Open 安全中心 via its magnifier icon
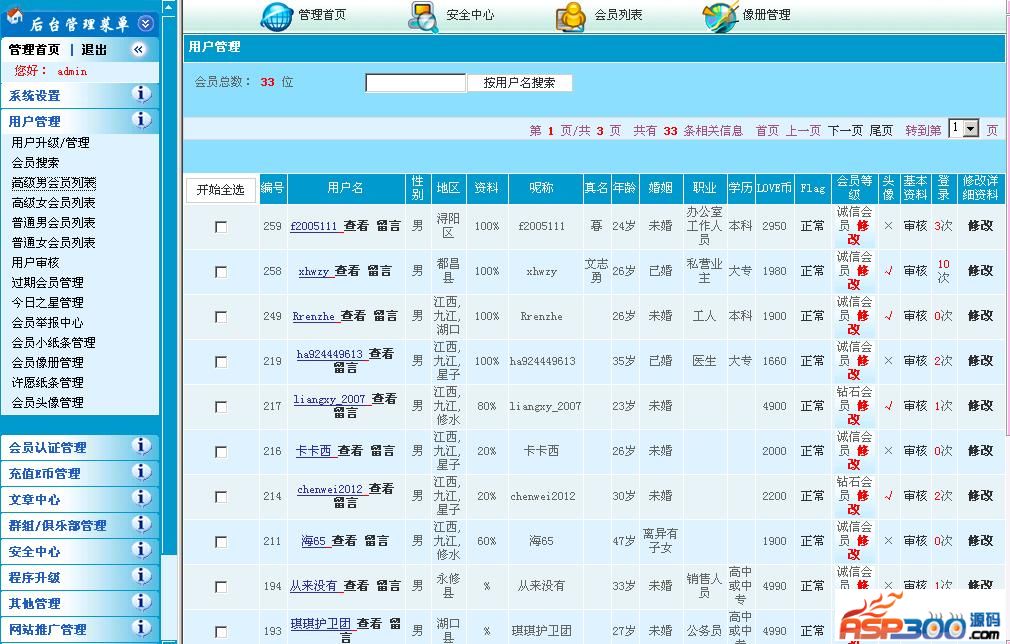The width and height of the screenshot is (1010, 644). [x=424, y=15]
